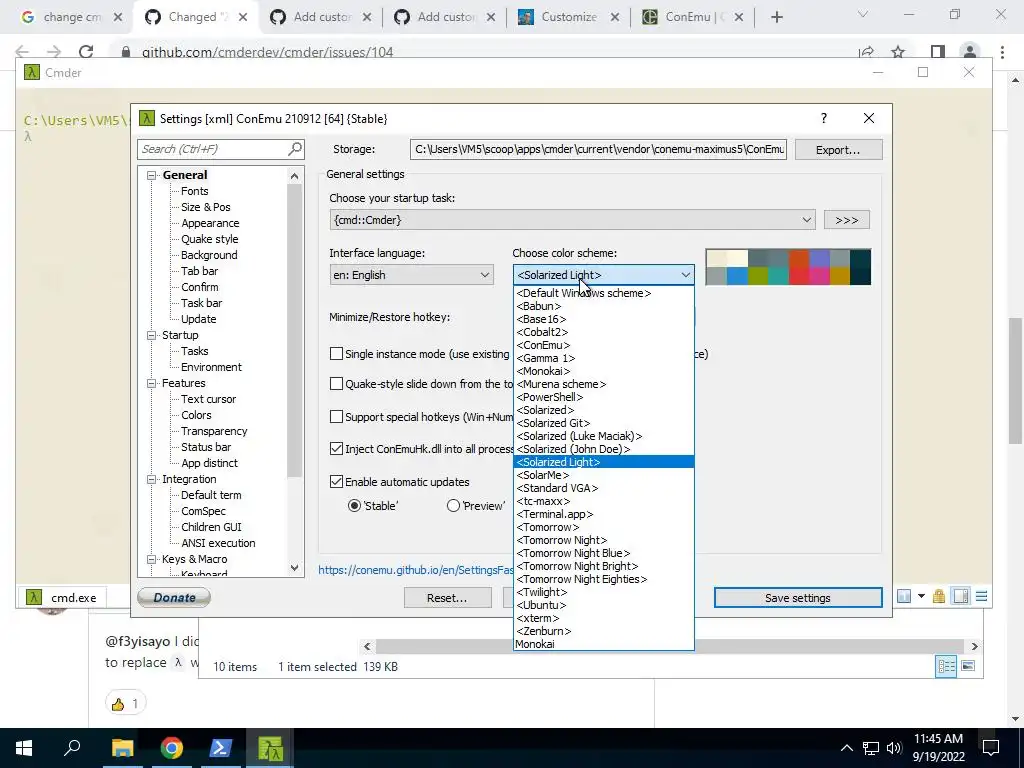
Task: Open the Cmder status bar dropdown arrow
Action: point(921,596)
